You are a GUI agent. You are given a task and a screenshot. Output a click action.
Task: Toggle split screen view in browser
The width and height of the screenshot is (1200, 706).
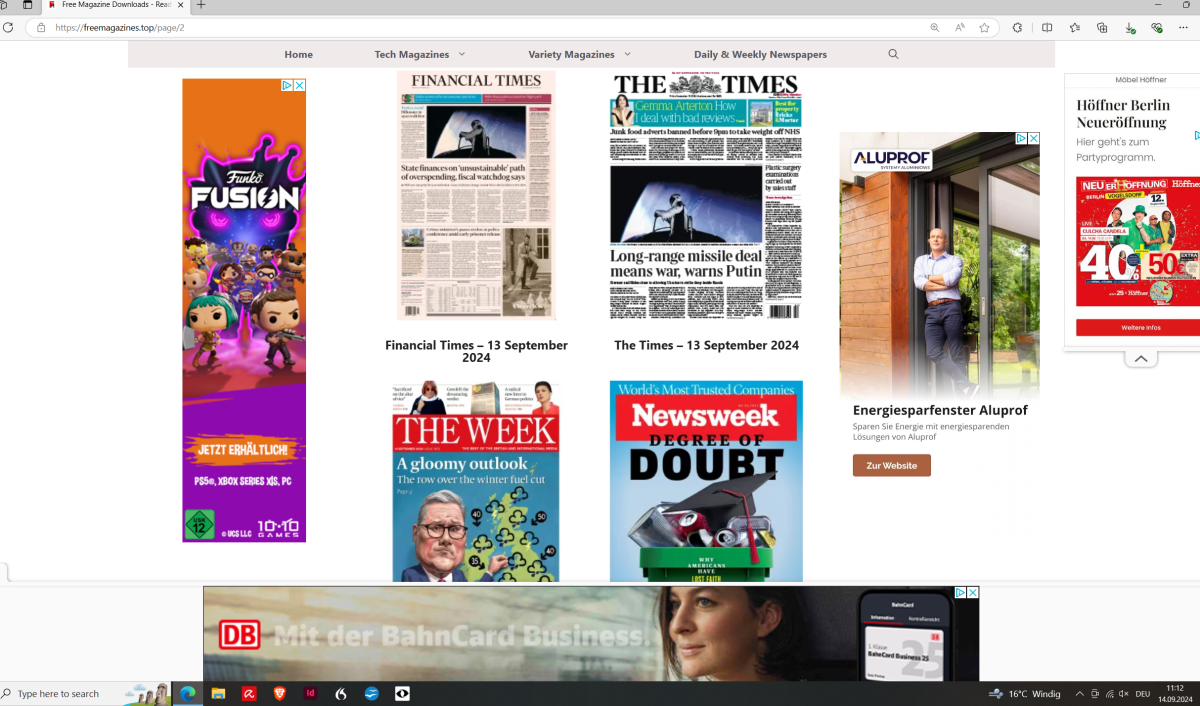(x=1047, y=28)
